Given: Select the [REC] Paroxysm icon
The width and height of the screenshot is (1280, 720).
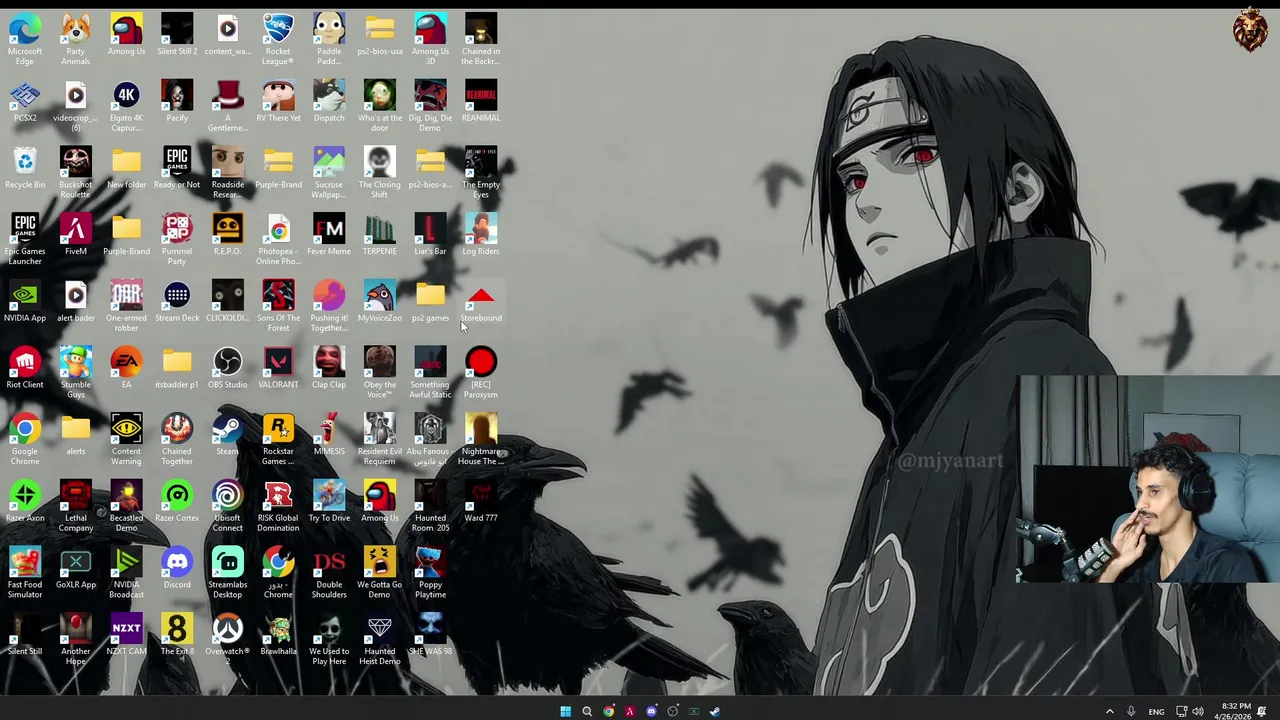Looking at the screenshot, I should pyautogui.click(x=481, y=372).
